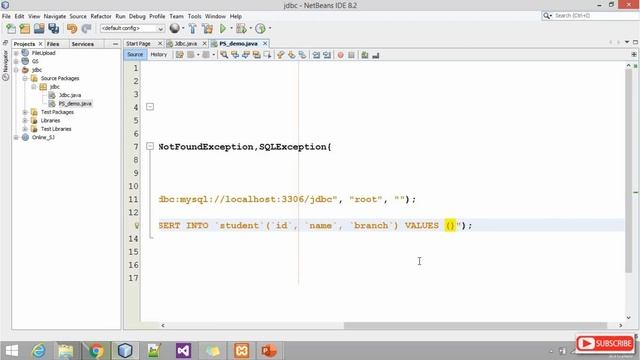Minimize the Projects panel
The height and width of the screenshot is (360, 640).
pos(115,44)
